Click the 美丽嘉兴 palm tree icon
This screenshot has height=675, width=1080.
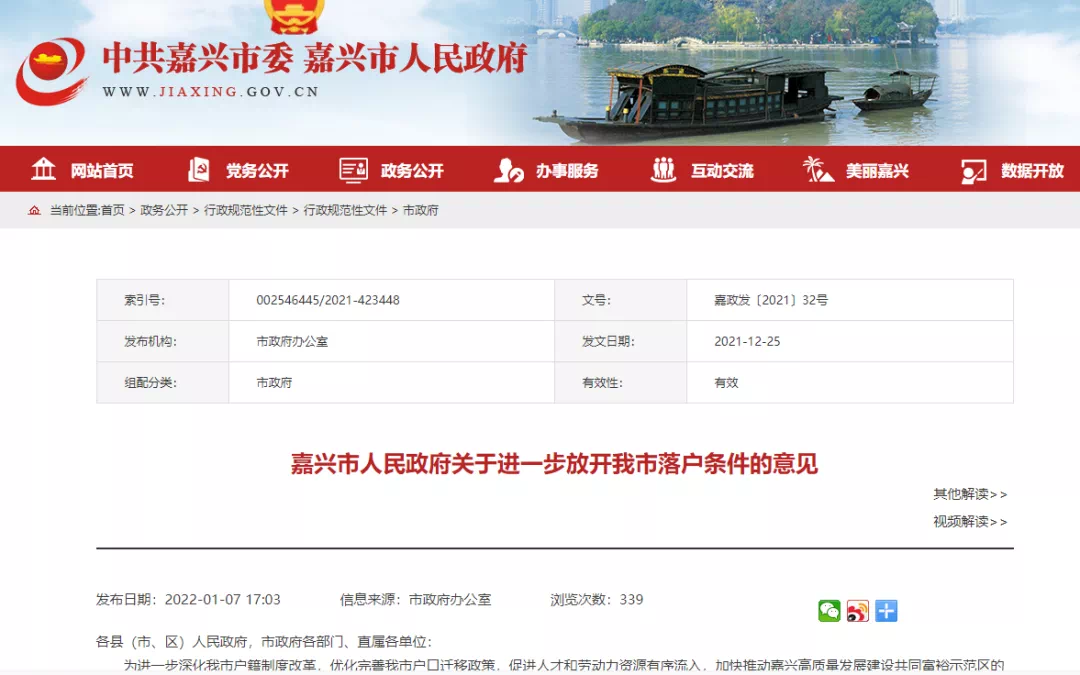click(818, 169)
